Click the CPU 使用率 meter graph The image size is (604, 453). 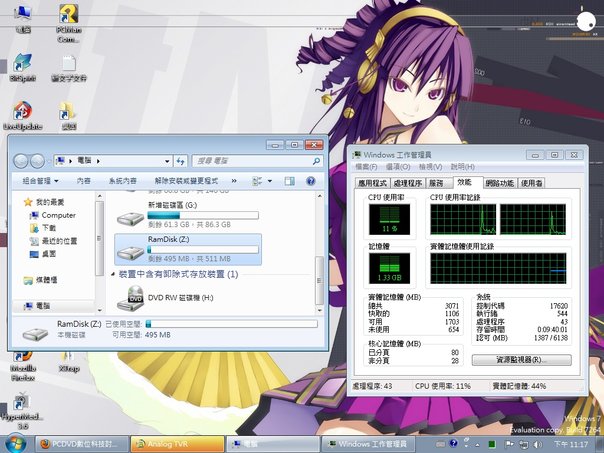(x=389, y=219)
